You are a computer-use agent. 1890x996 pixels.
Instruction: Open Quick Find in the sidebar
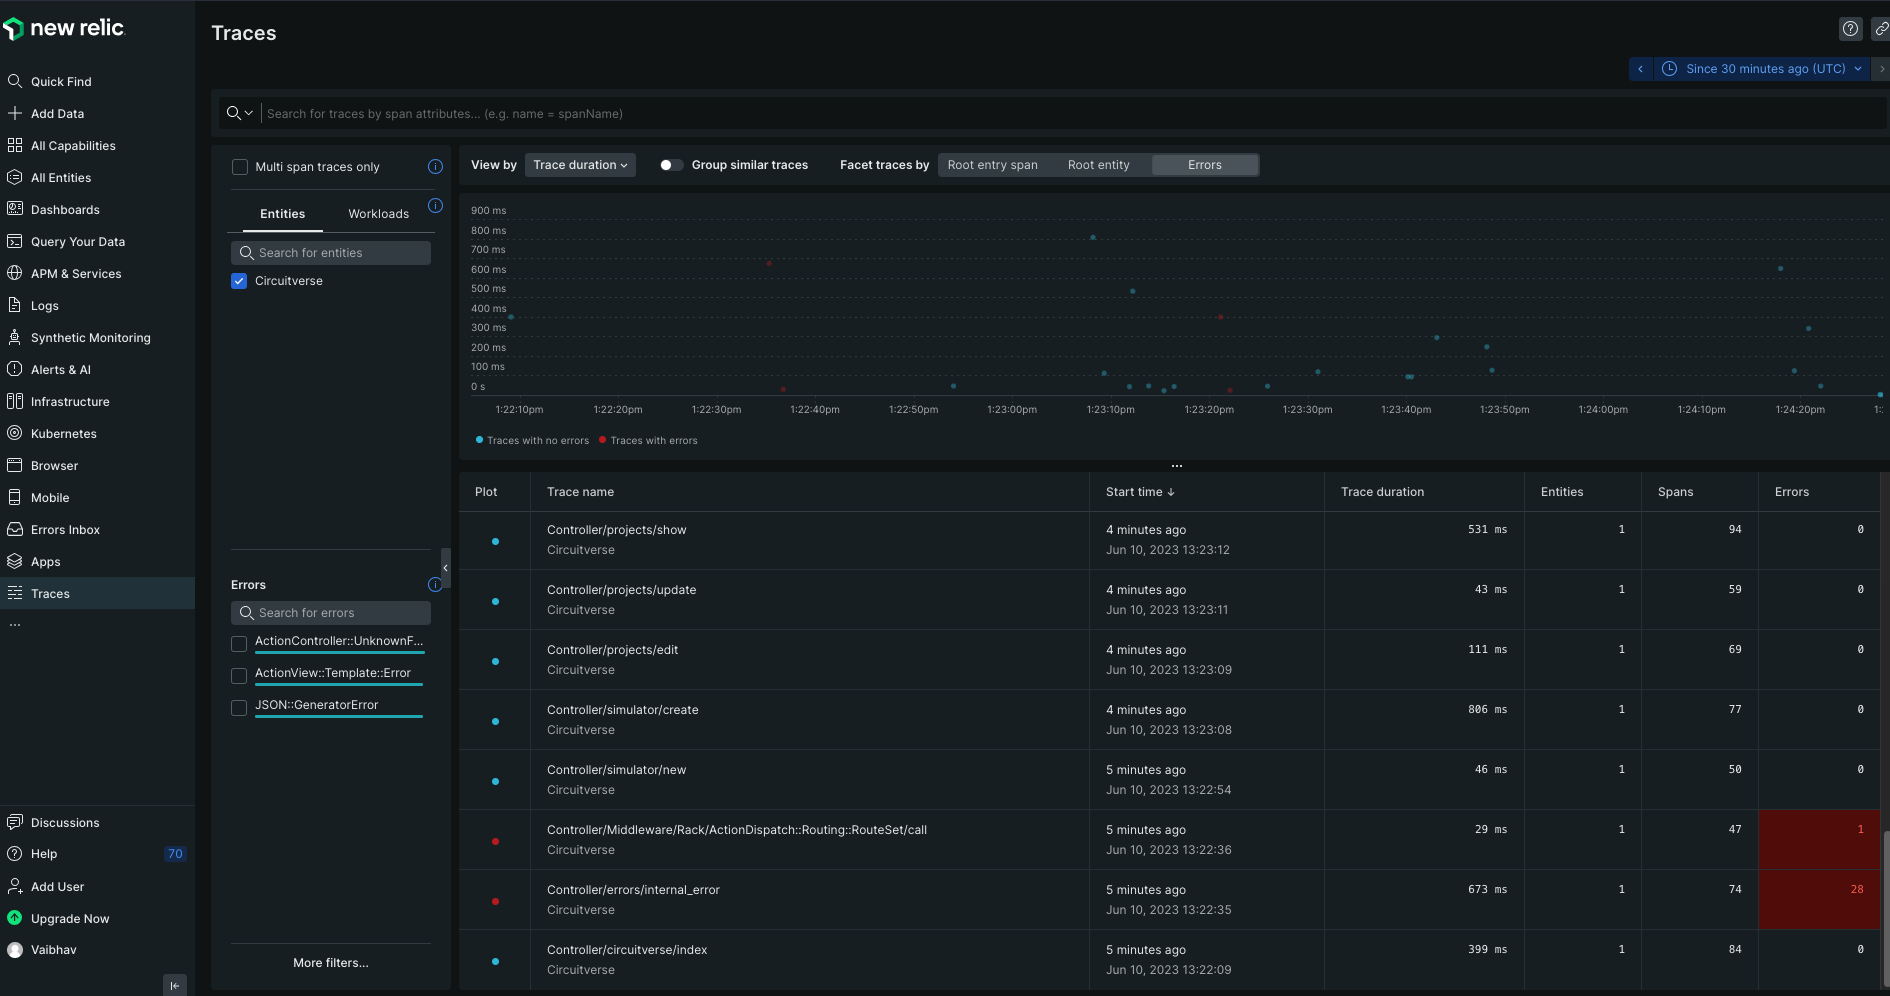click(62, 81)
